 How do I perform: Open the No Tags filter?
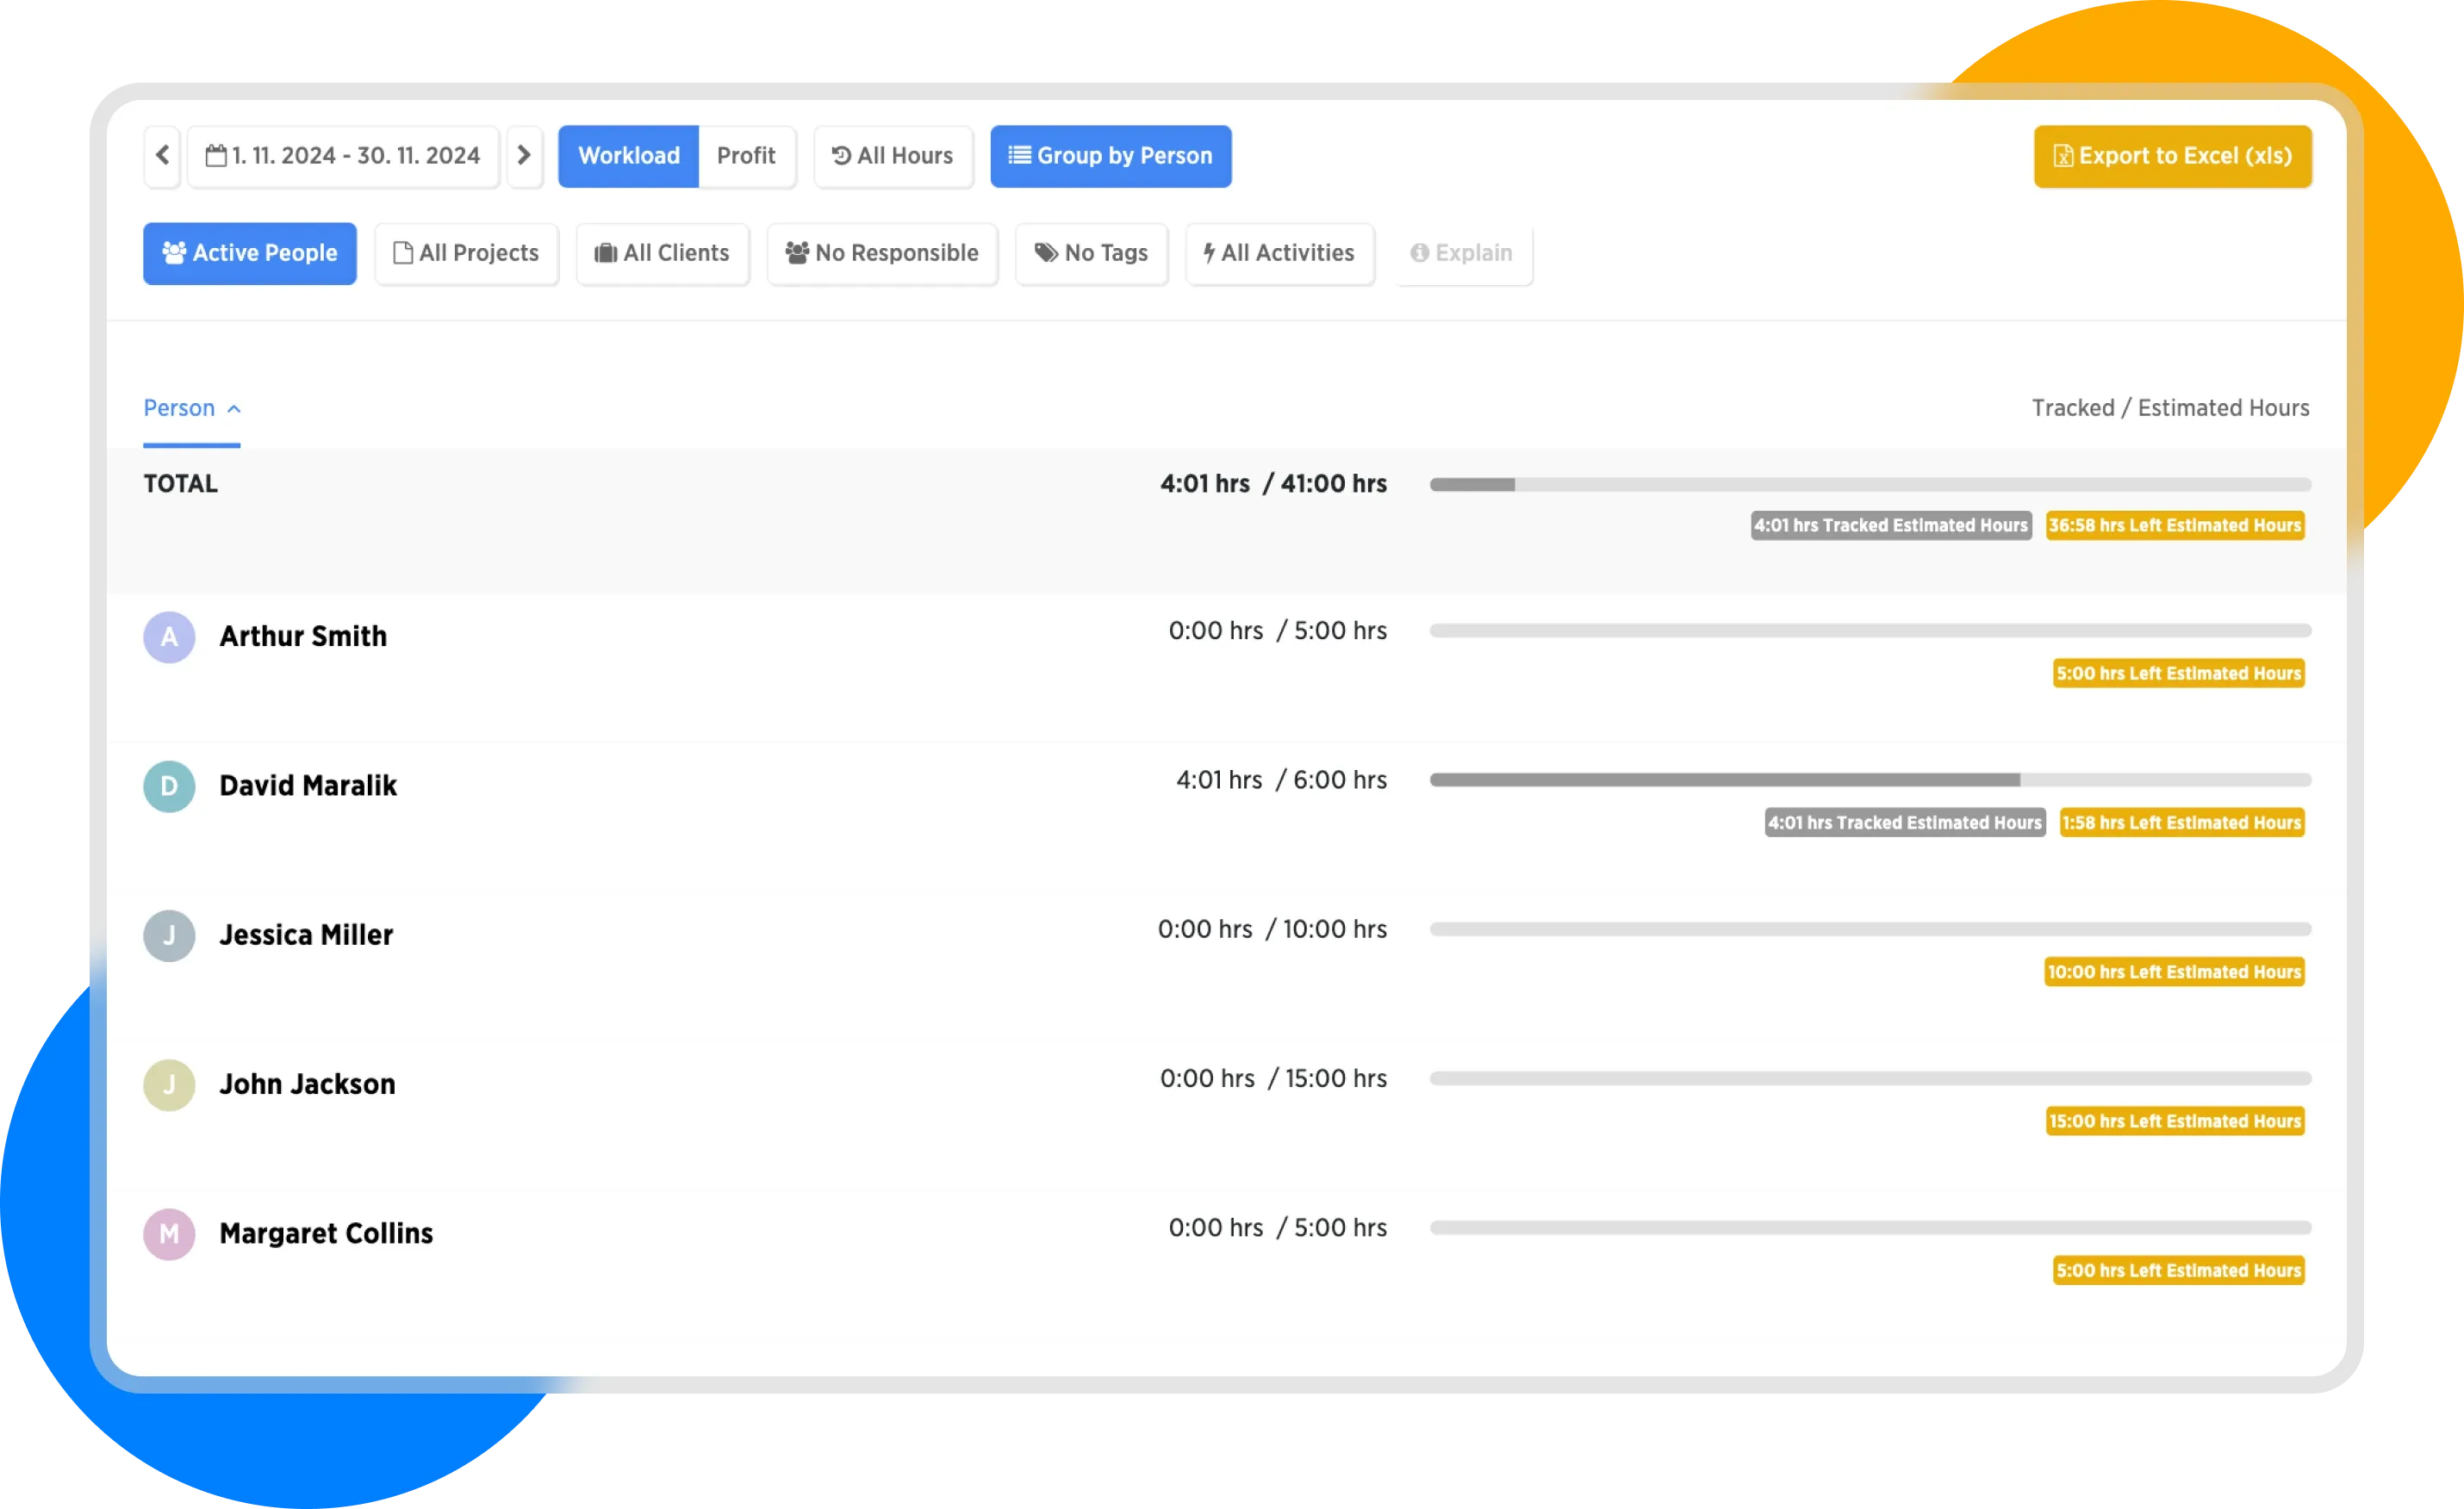click(1091, 253)
